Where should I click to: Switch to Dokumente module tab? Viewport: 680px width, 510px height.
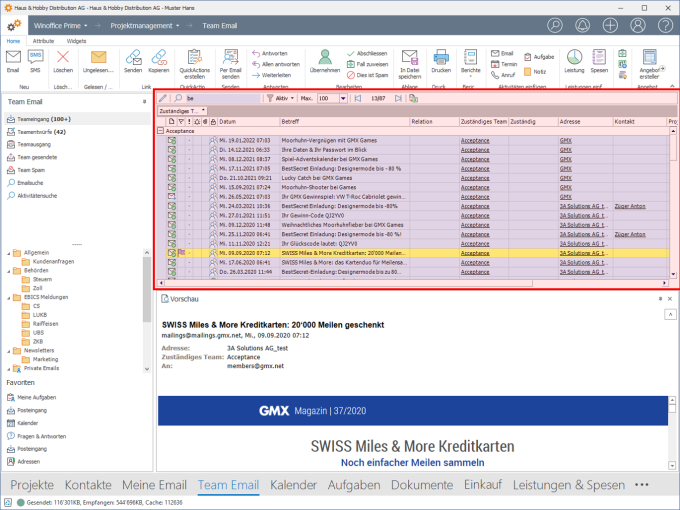coord(422,485)
